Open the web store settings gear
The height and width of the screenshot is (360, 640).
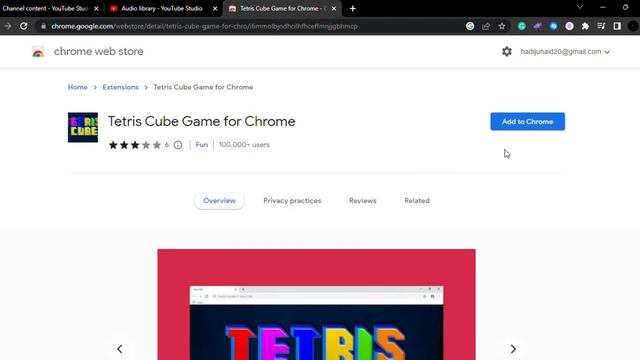click(507, 51)
